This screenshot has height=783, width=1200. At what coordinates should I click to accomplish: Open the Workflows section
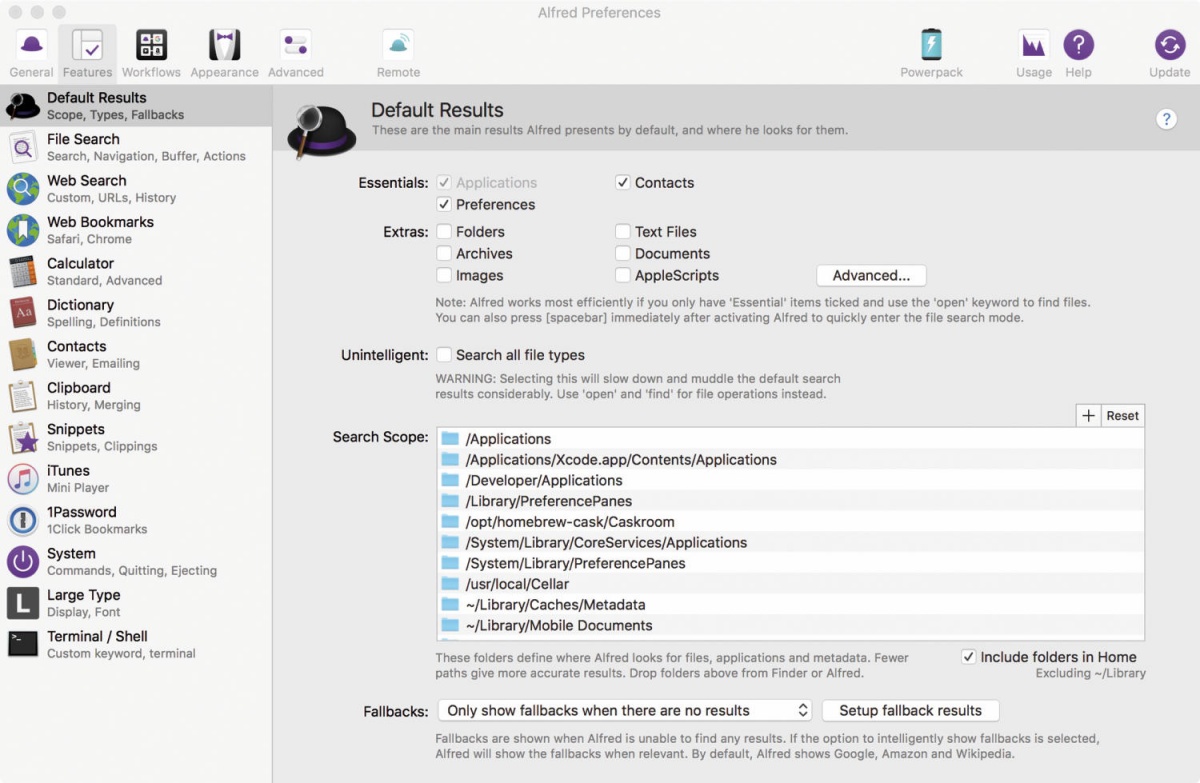click(x=151, y=53)
